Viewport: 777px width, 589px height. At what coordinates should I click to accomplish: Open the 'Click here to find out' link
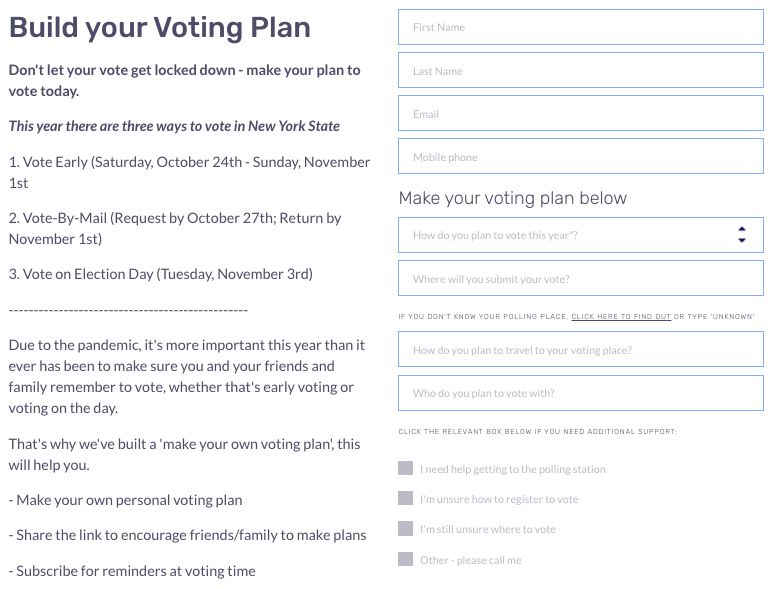(621, 317)
